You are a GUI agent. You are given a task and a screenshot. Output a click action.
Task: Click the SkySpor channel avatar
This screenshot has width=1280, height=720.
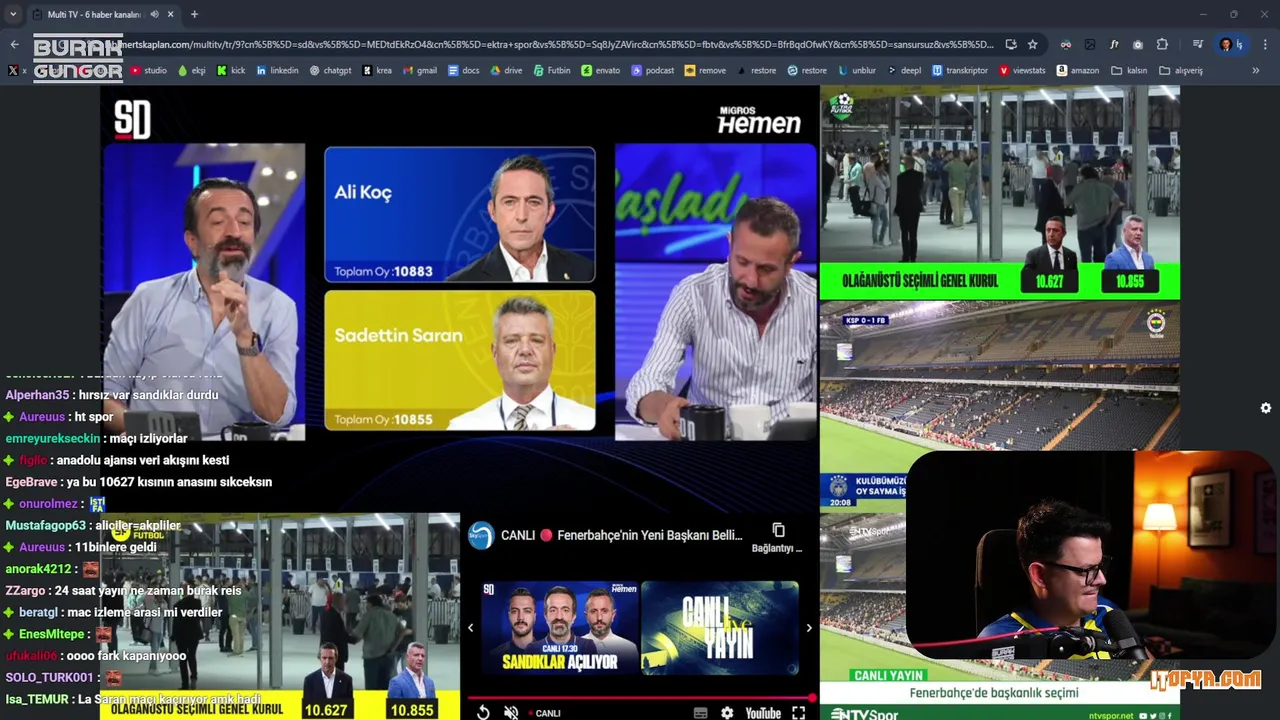481,536
